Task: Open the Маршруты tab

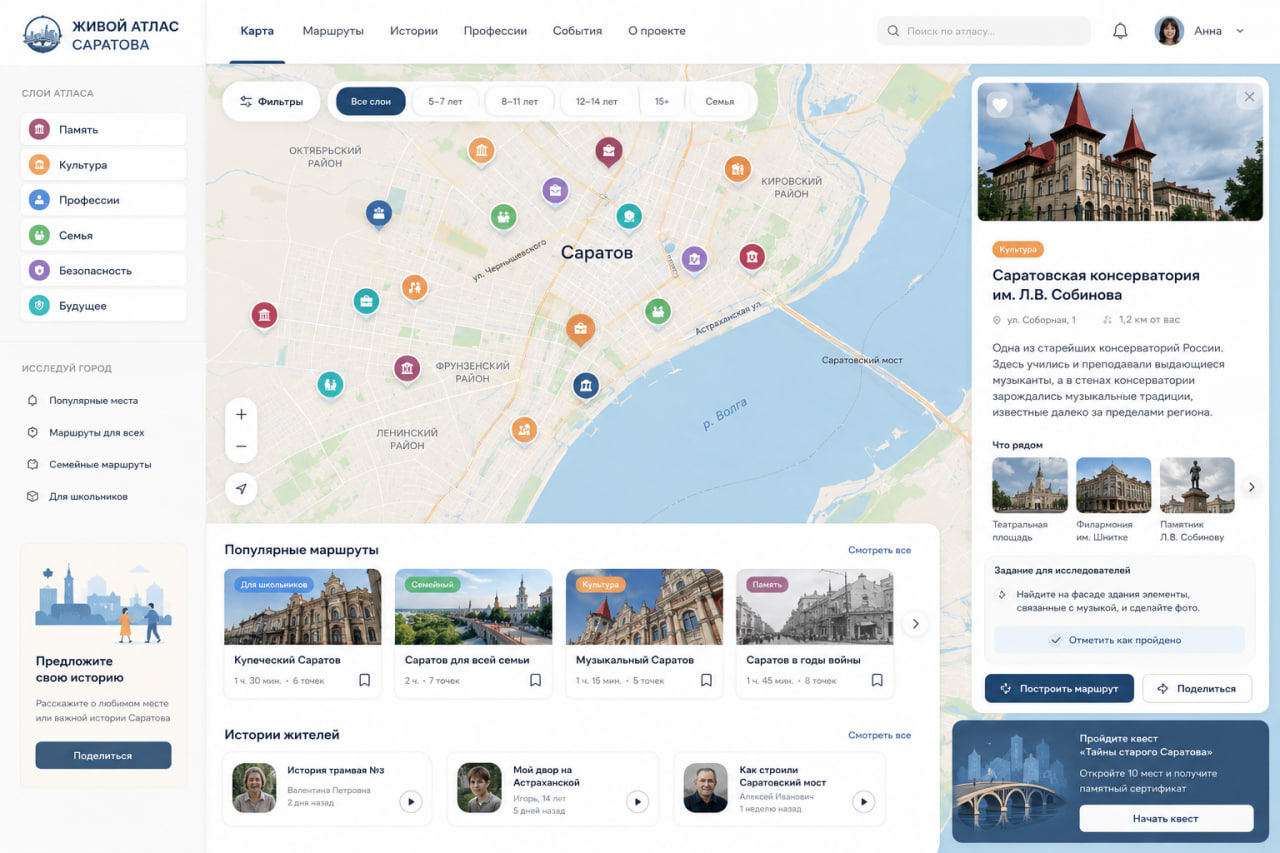Action: [x=333, y=31]
